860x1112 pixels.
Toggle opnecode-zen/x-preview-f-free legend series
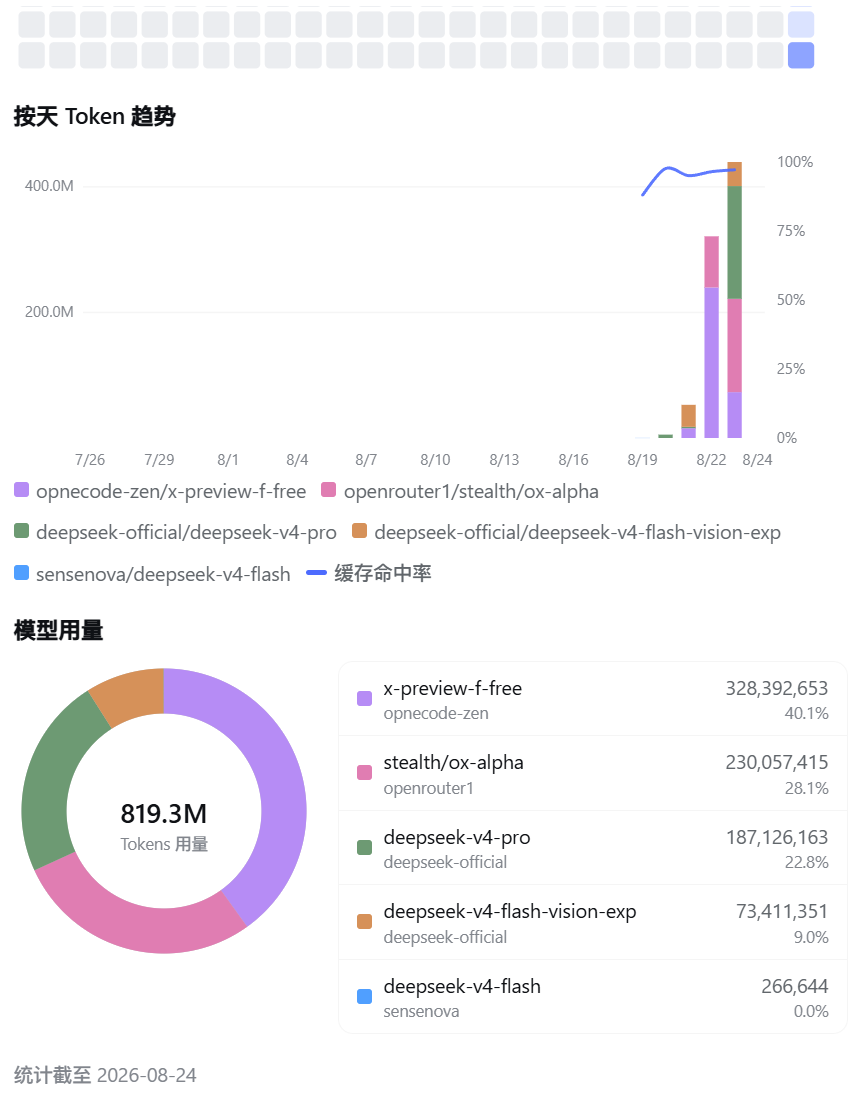click(160, 491)
